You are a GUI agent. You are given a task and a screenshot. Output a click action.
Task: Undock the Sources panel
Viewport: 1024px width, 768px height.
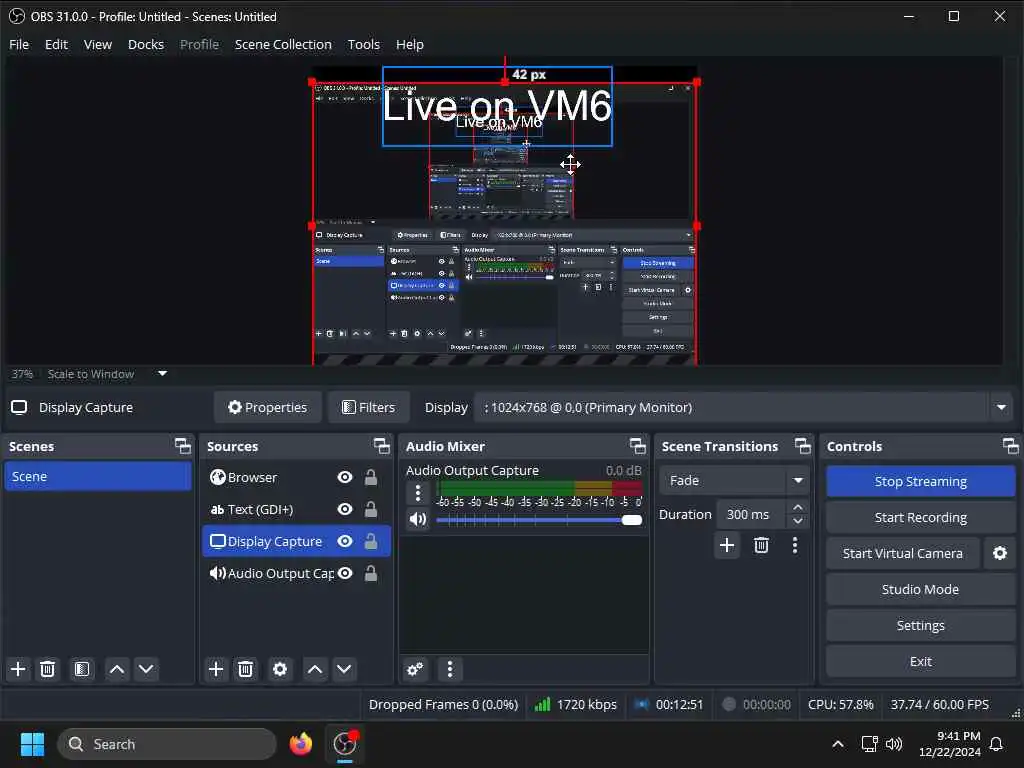[381, 446]
